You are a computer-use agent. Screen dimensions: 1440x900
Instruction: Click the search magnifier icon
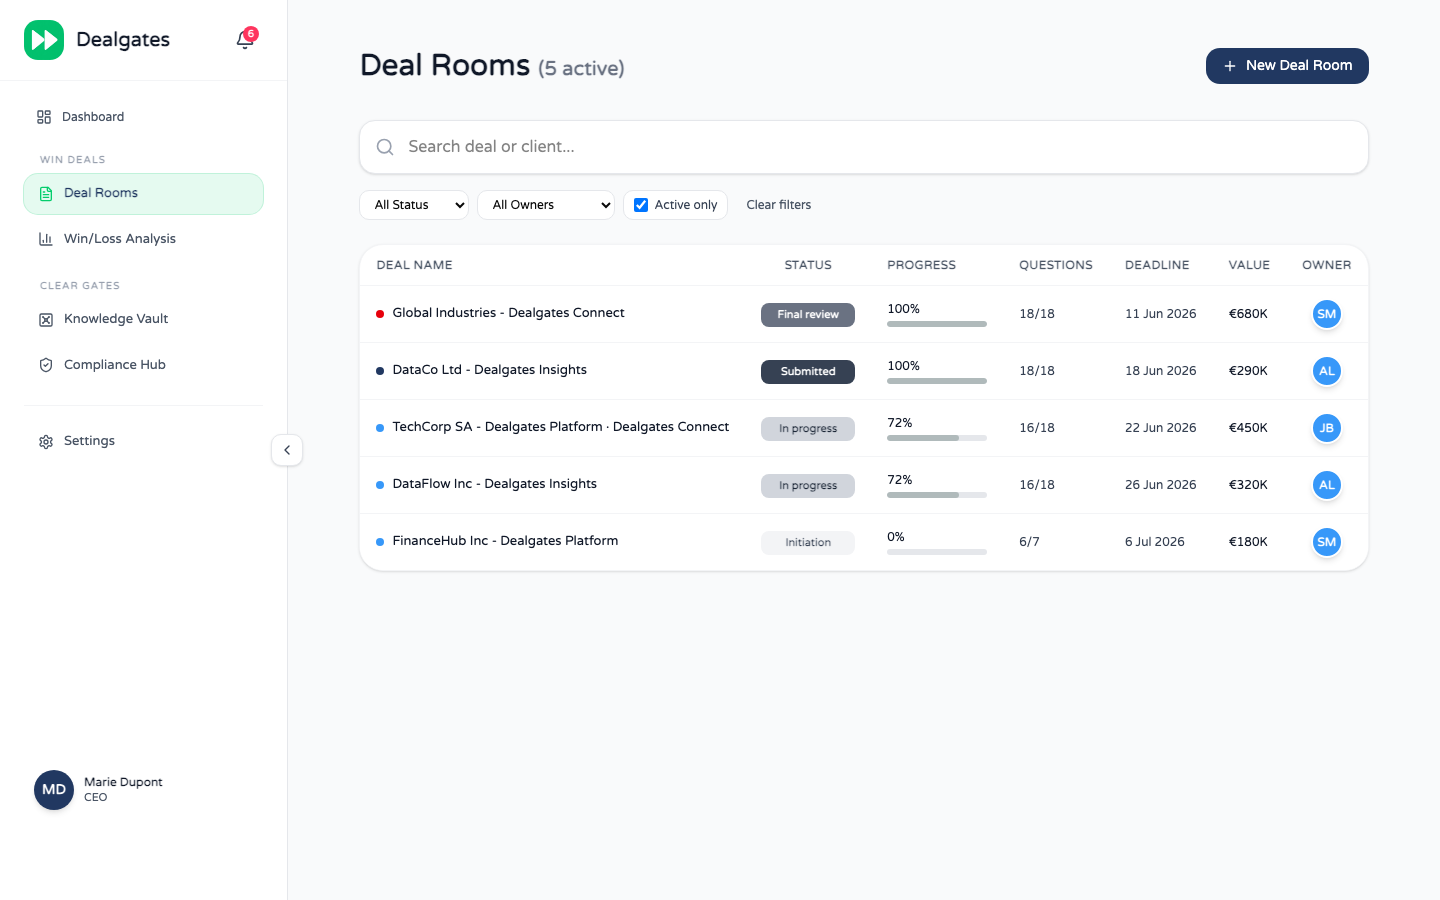tap(385, 147)
